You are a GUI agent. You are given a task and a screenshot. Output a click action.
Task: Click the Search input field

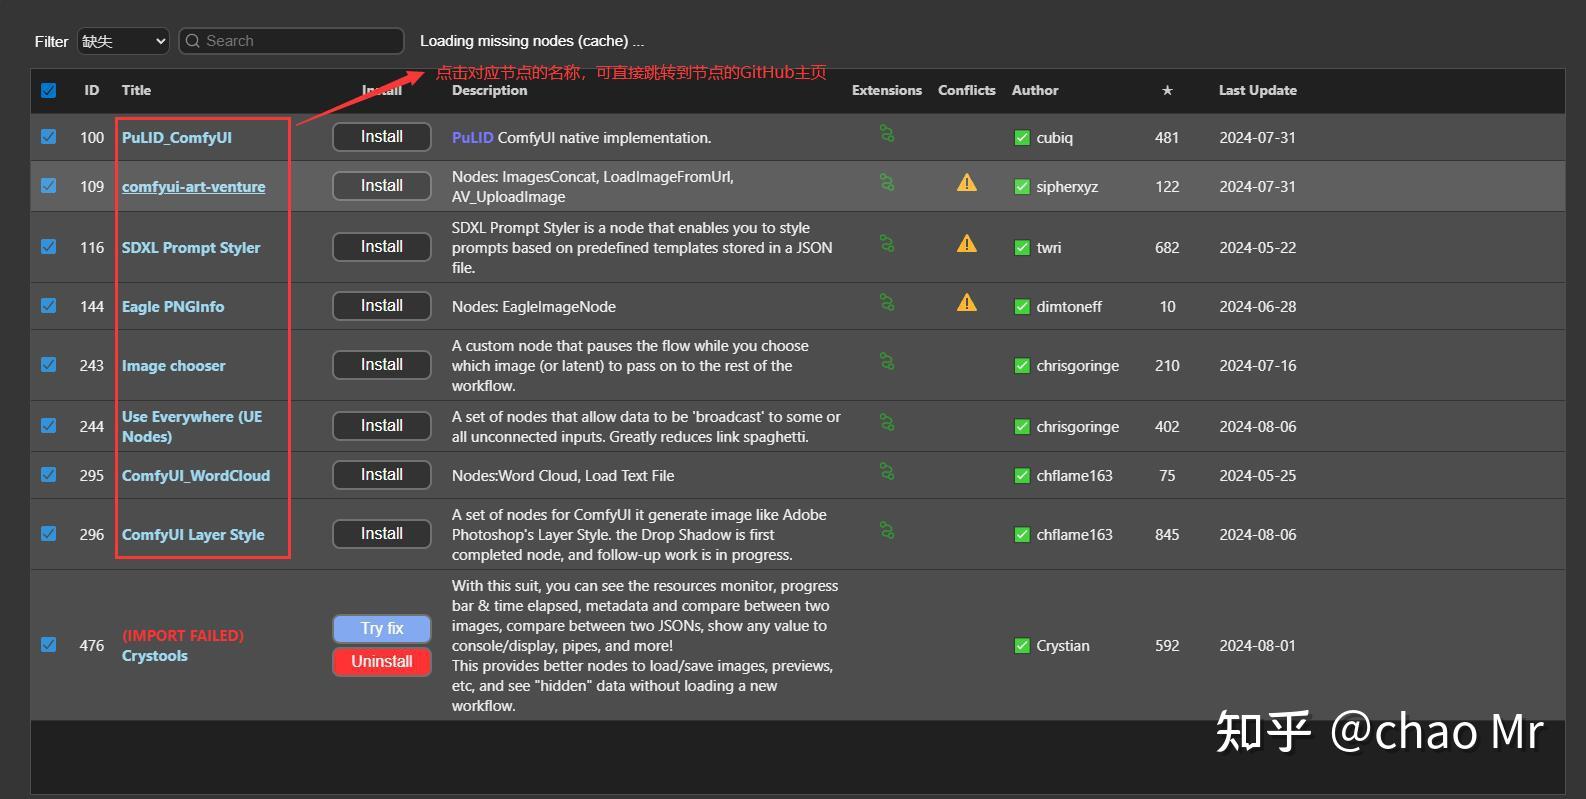tap(292, 41)
